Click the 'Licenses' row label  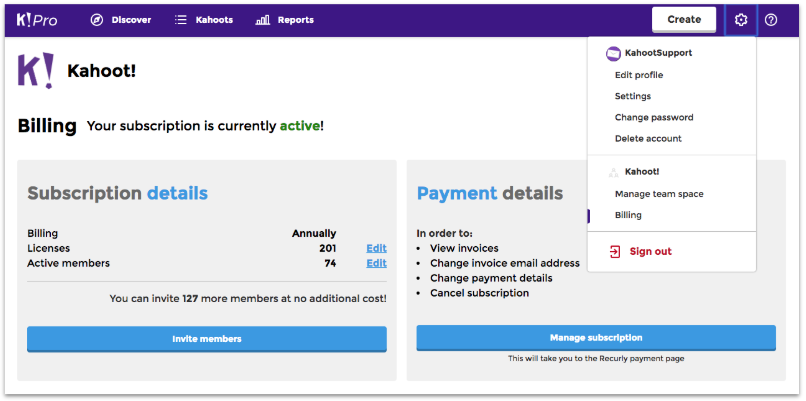48,248
